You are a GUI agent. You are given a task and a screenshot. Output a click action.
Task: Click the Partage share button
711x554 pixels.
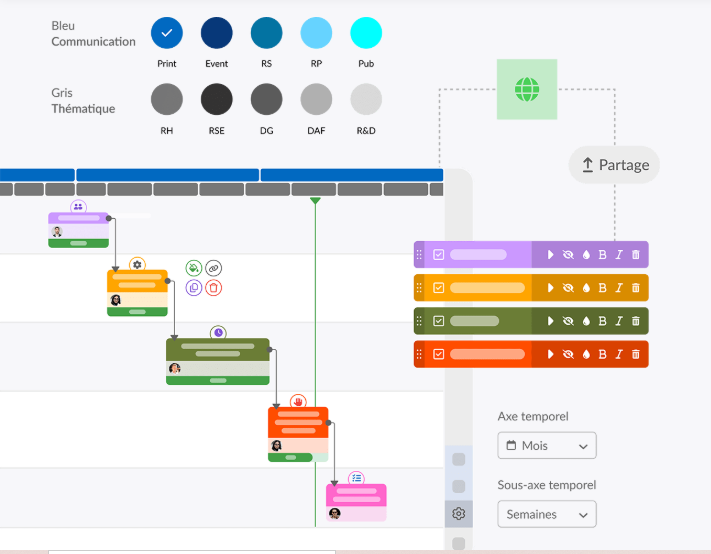pyautogui.click(x=614, y=165)
